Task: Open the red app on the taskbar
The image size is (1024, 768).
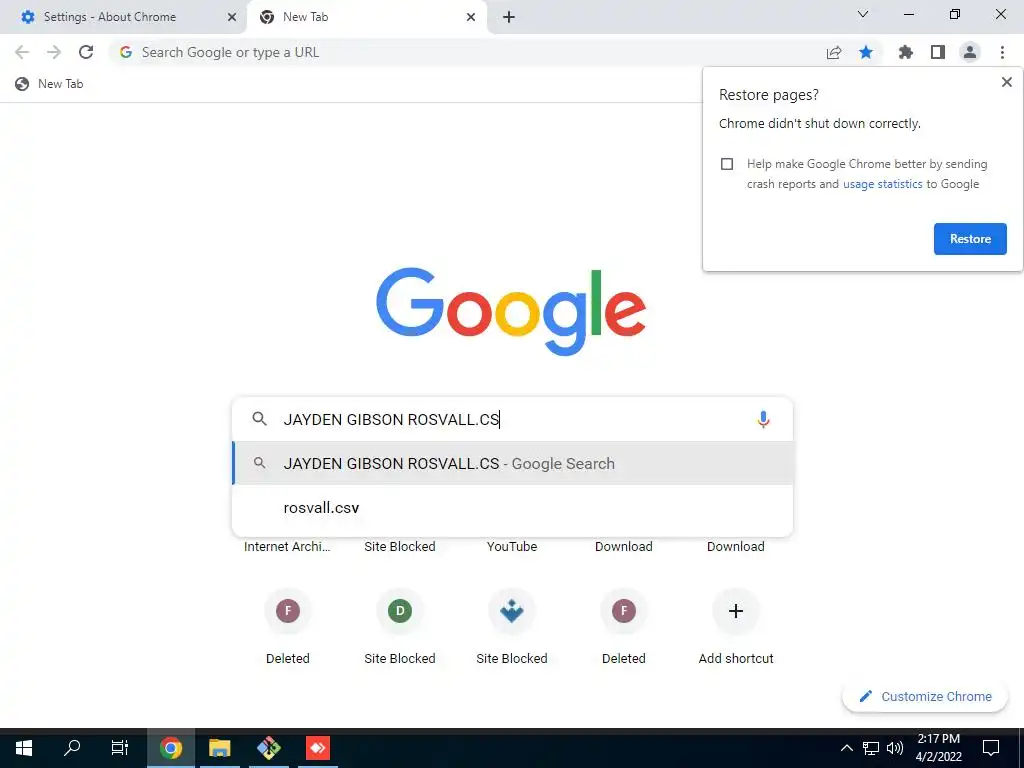Action: pos(318,748)
